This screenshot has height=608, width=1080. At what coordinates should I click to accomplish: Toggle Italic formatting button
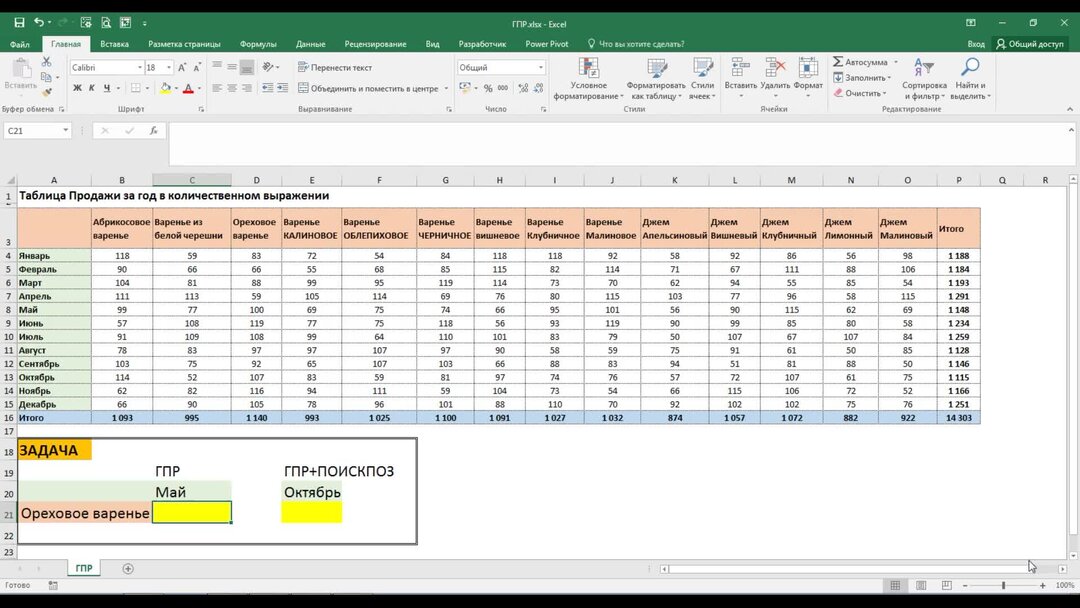(92, 88)
